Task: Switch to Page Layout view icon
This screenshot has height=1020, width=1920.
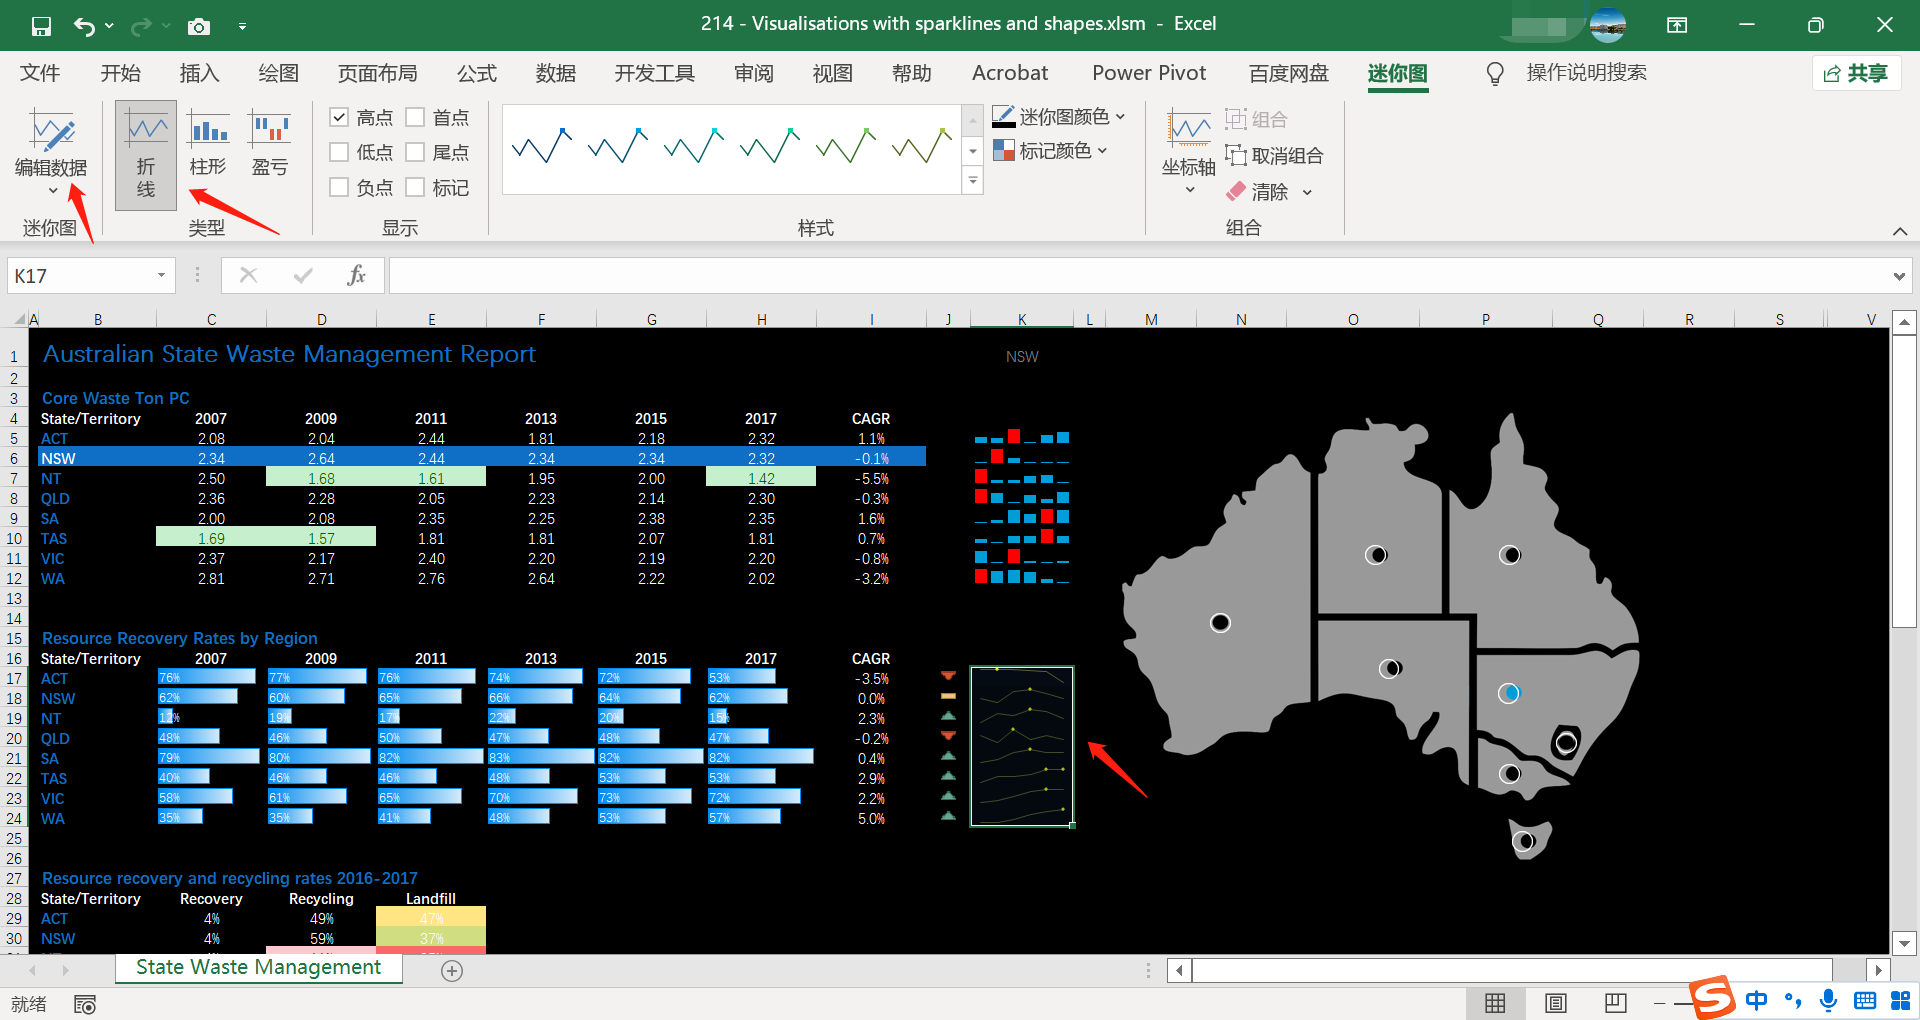Action: [x=1556, y=1003]
